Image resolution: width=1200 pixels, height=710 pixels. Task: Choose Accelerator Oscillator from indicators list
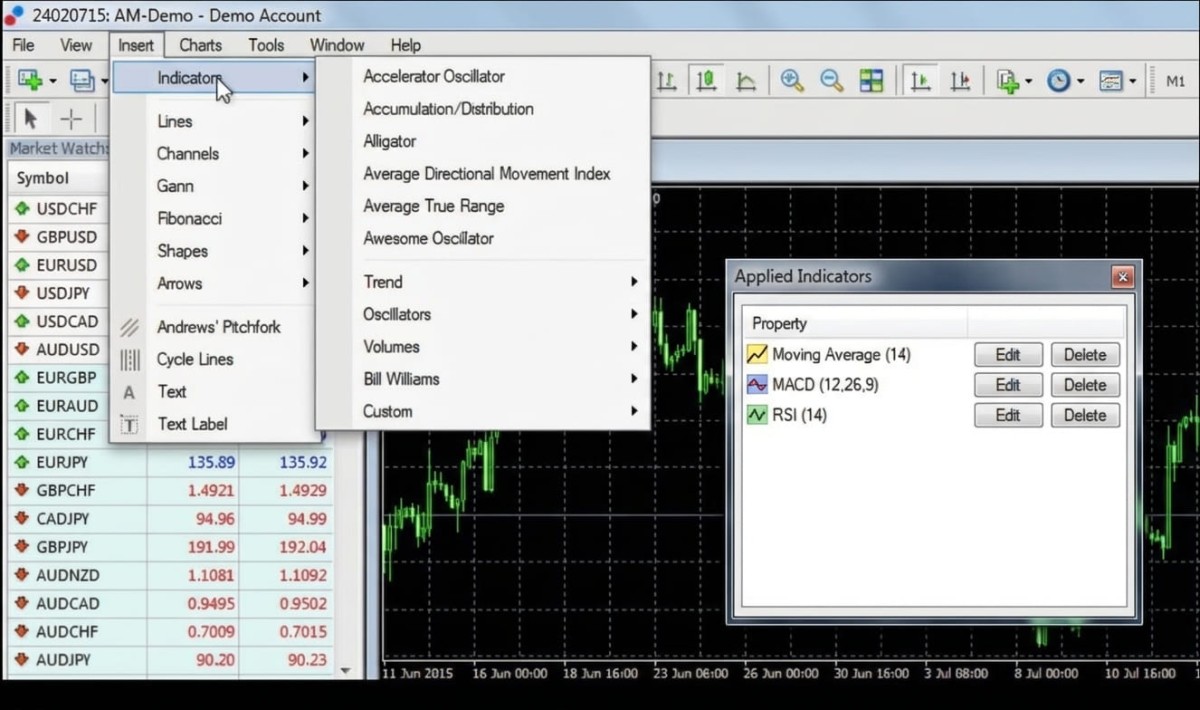[434, 76]
